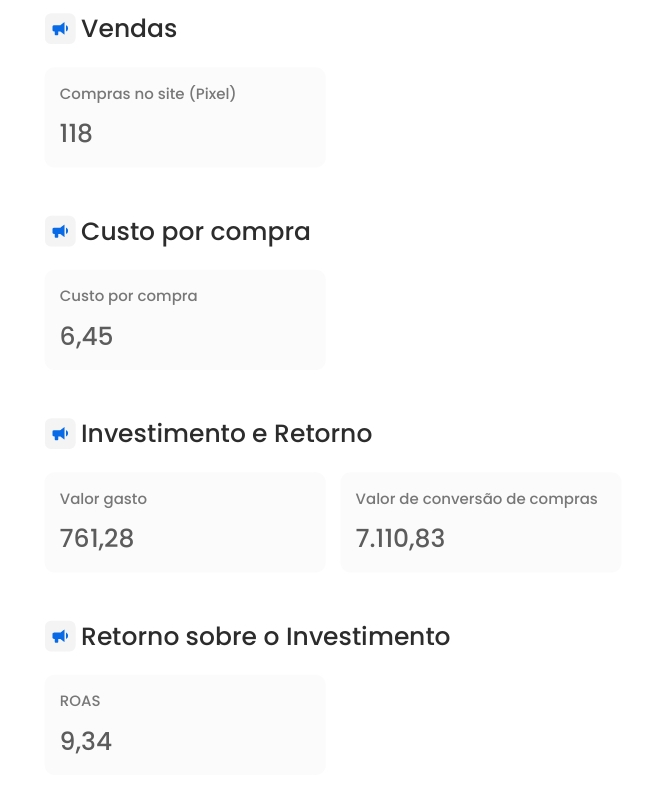Open the Custo por compra metric card
This screenshot has height=787, width=662.
click(x=185, y=320)
